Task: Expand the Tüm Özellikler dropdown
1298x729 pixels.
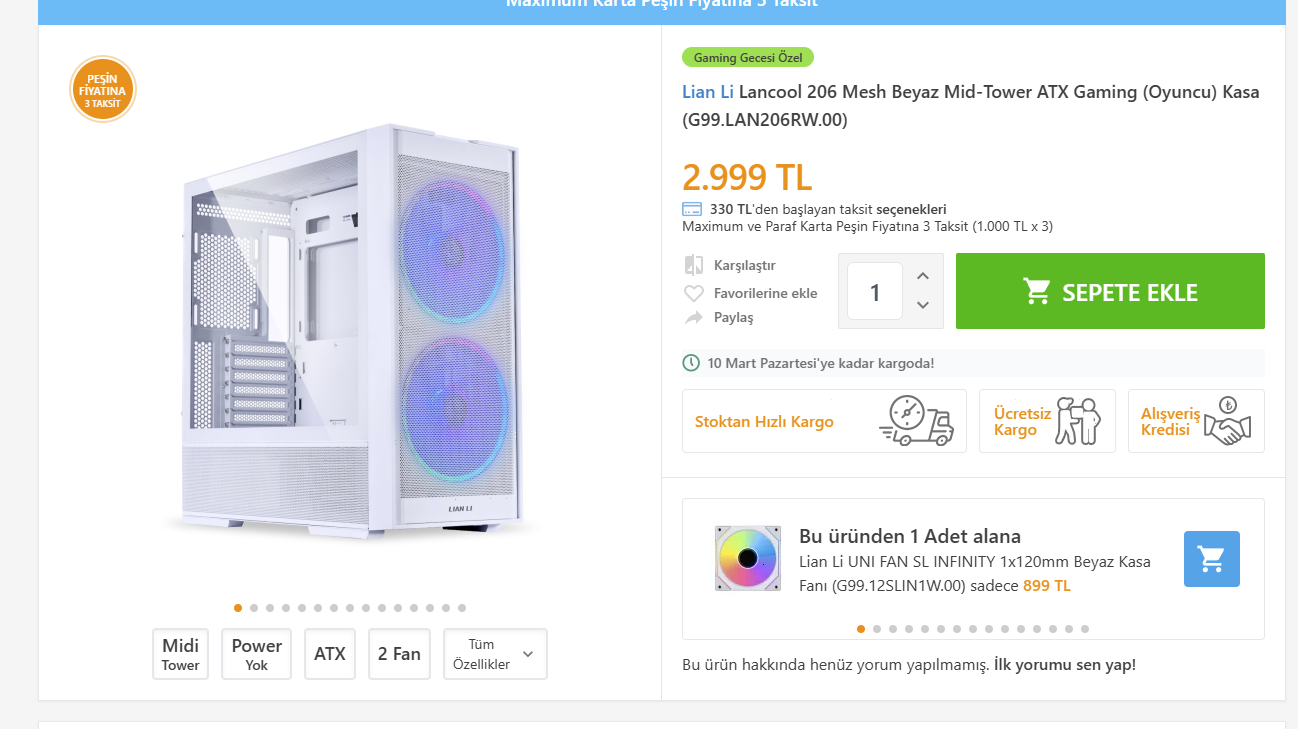Action: [495, 654]
